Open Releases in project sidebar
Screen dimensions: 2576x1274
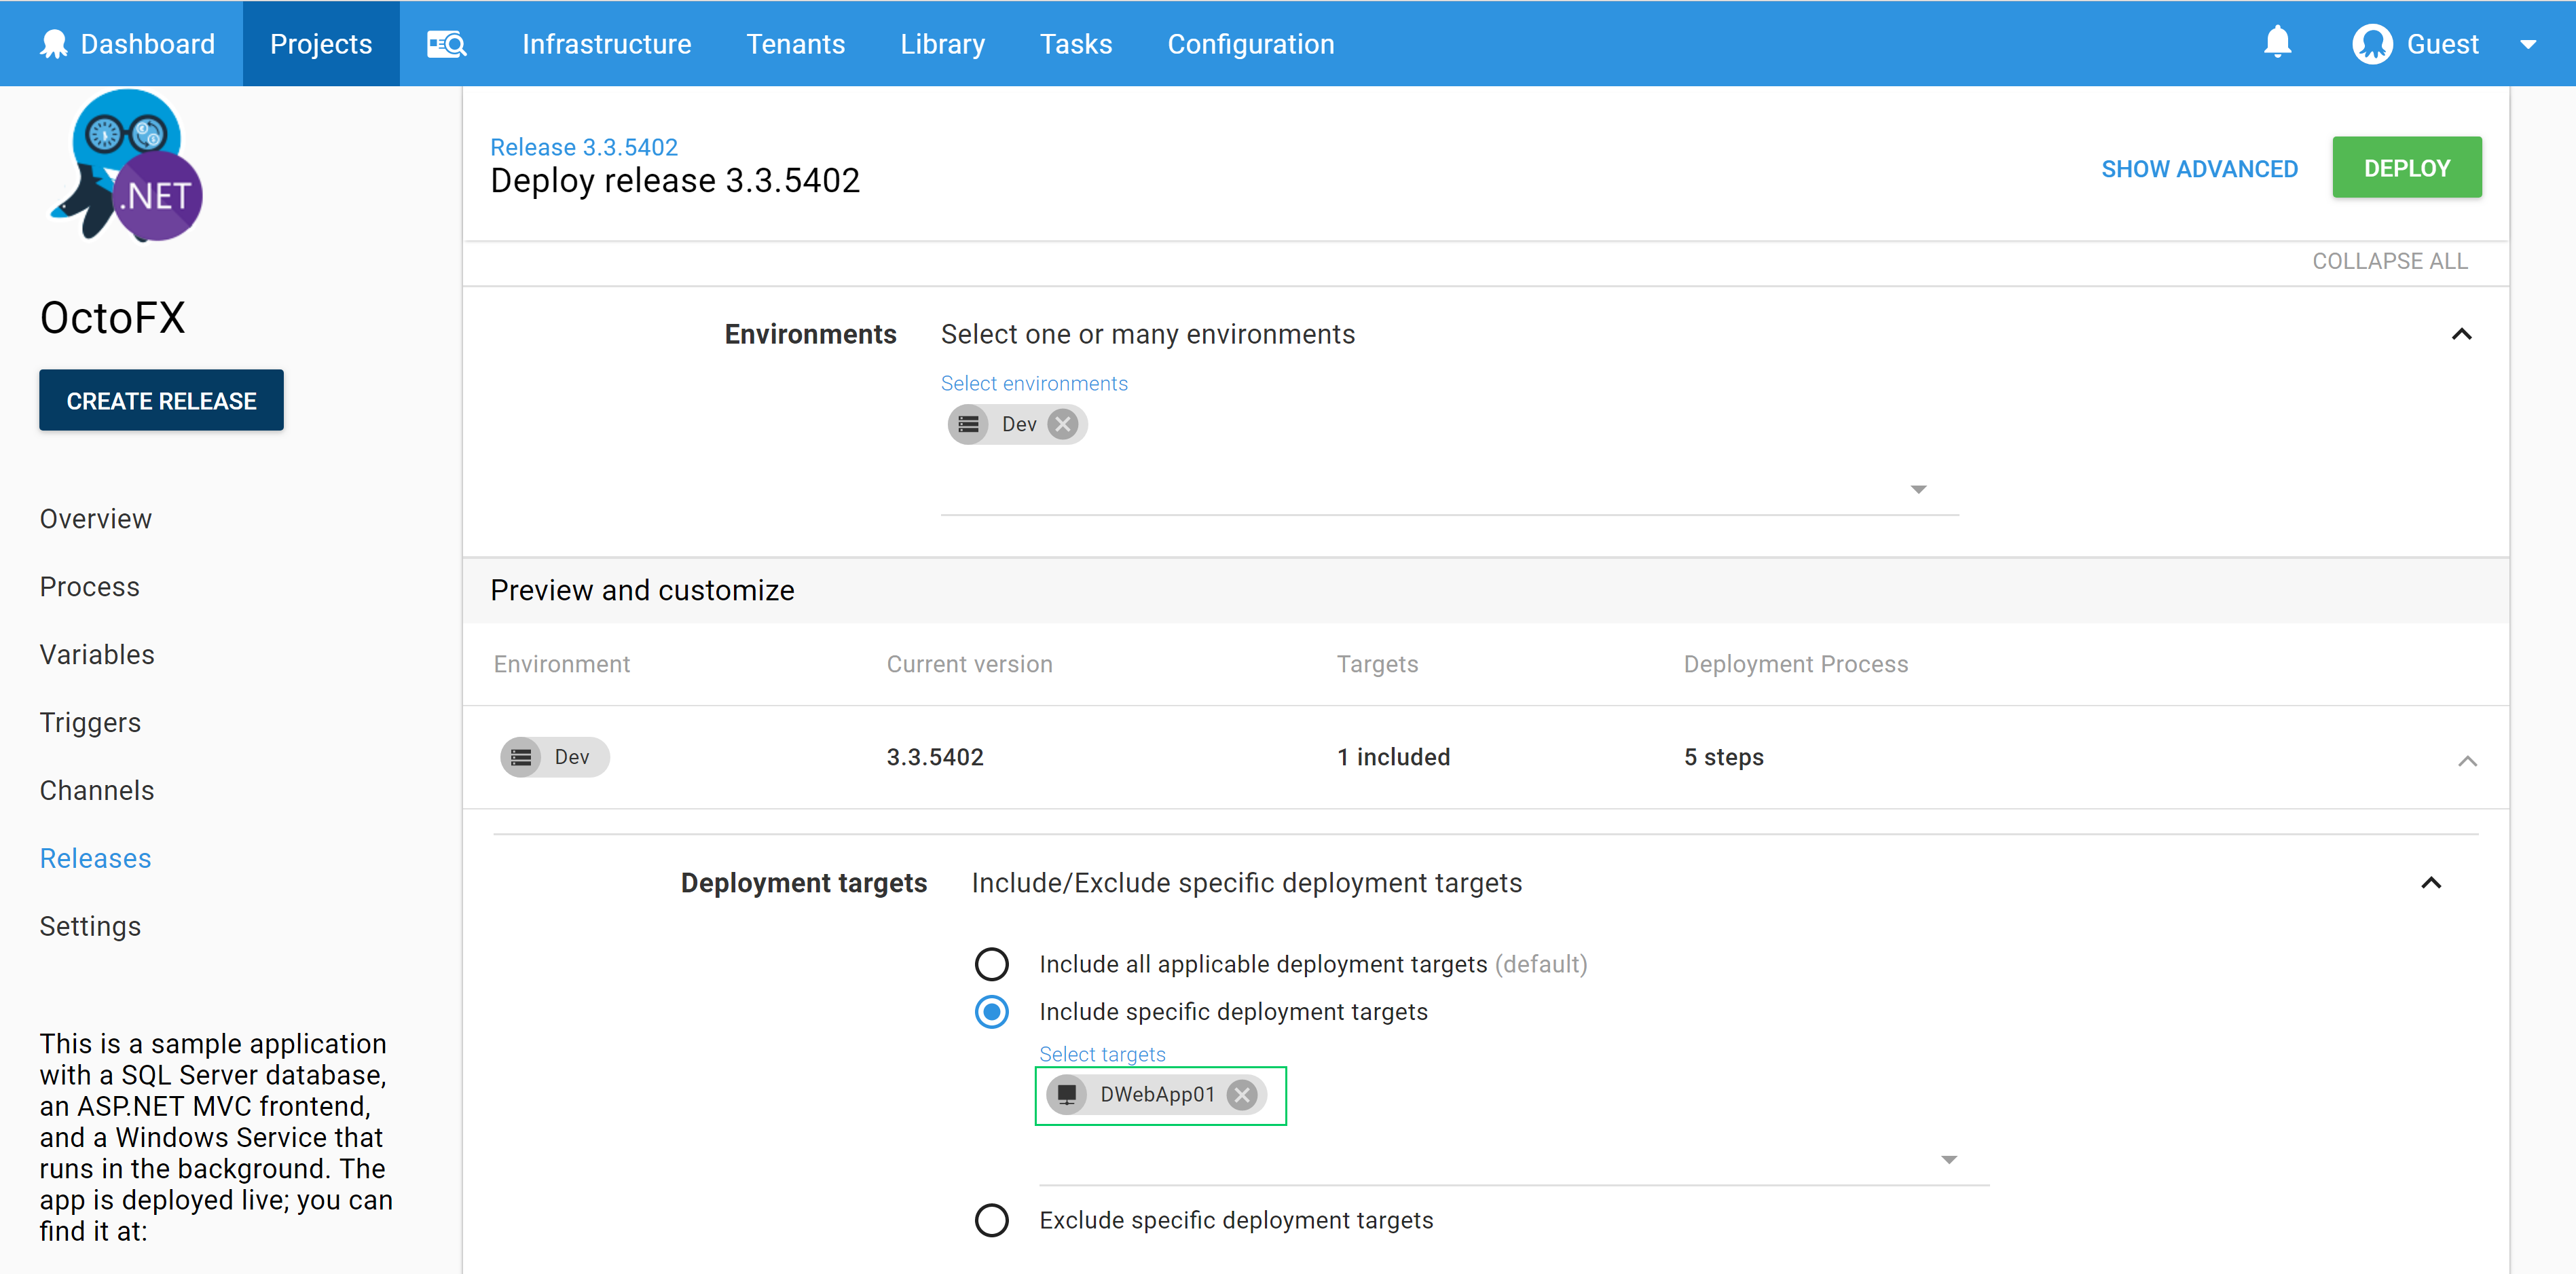[96, 859]
